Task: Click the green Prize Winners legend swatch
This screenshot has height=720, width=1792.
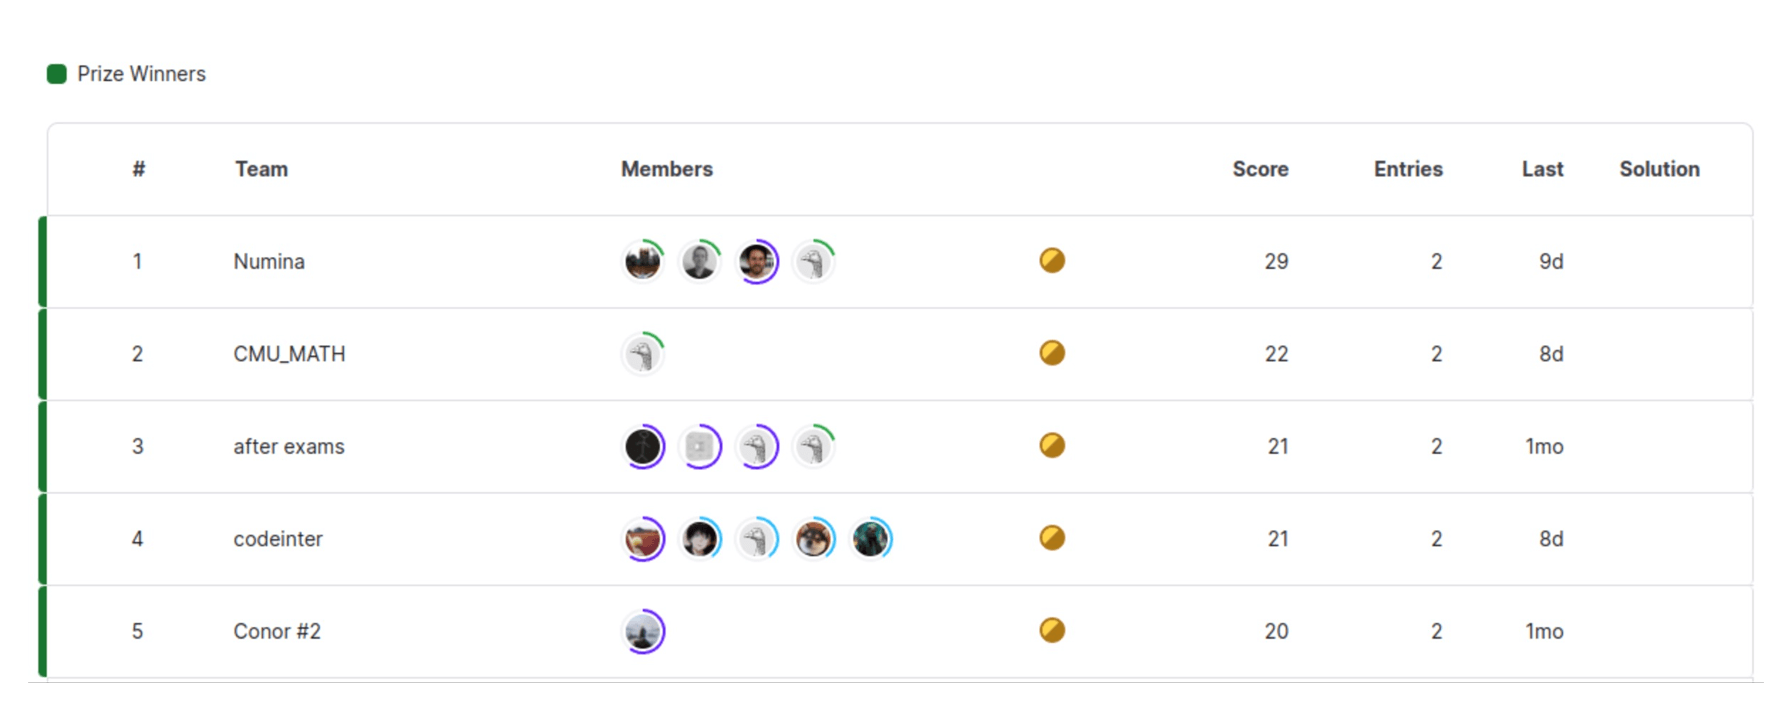Action: [57, 74]
